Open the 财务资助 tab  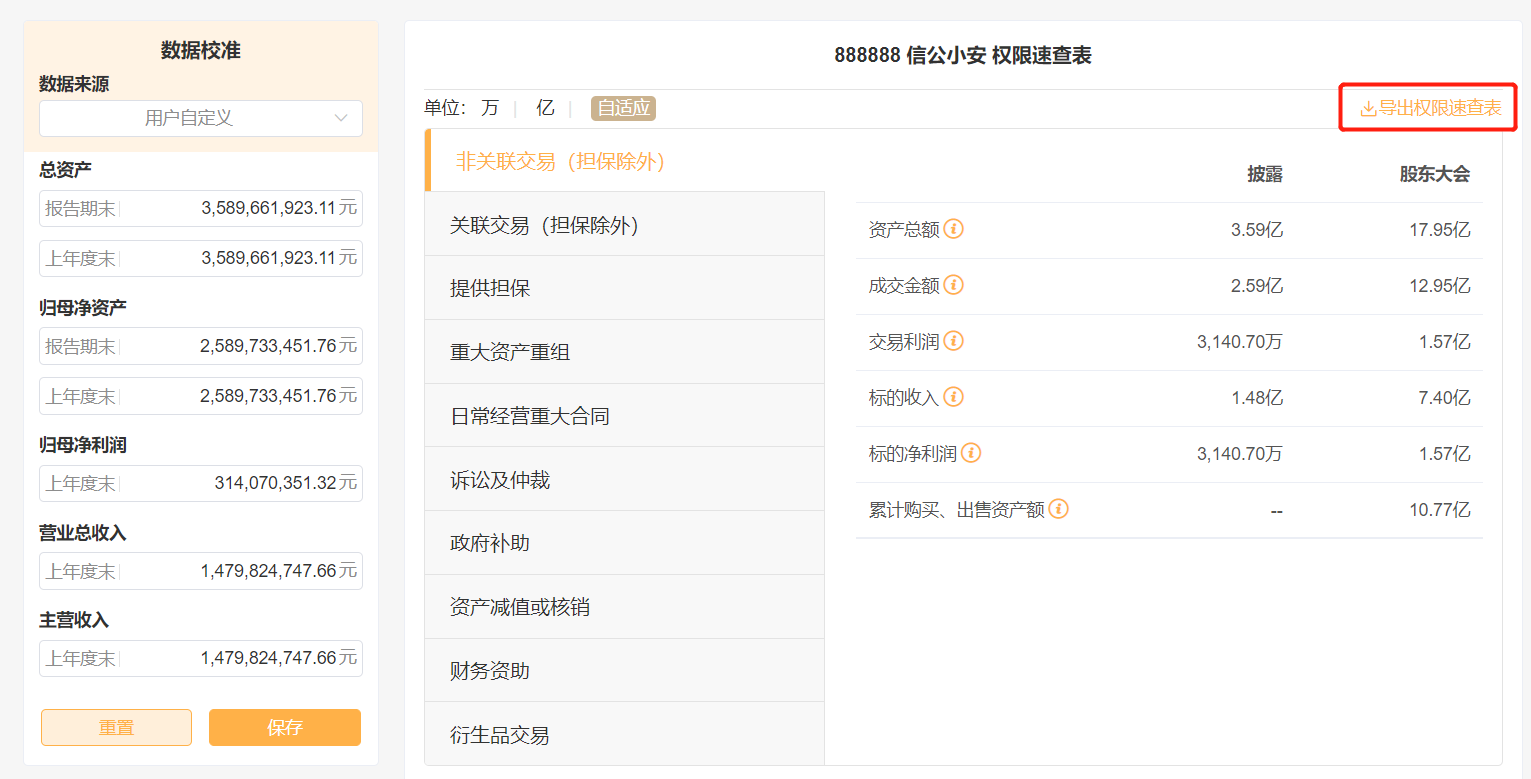pyautogui.click(x=625, y=671)
